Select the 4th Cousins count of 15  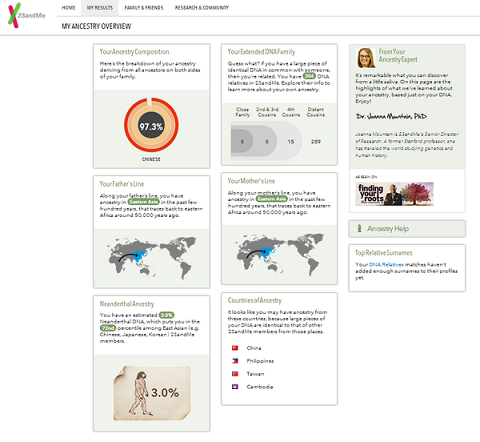coord(291,142)
